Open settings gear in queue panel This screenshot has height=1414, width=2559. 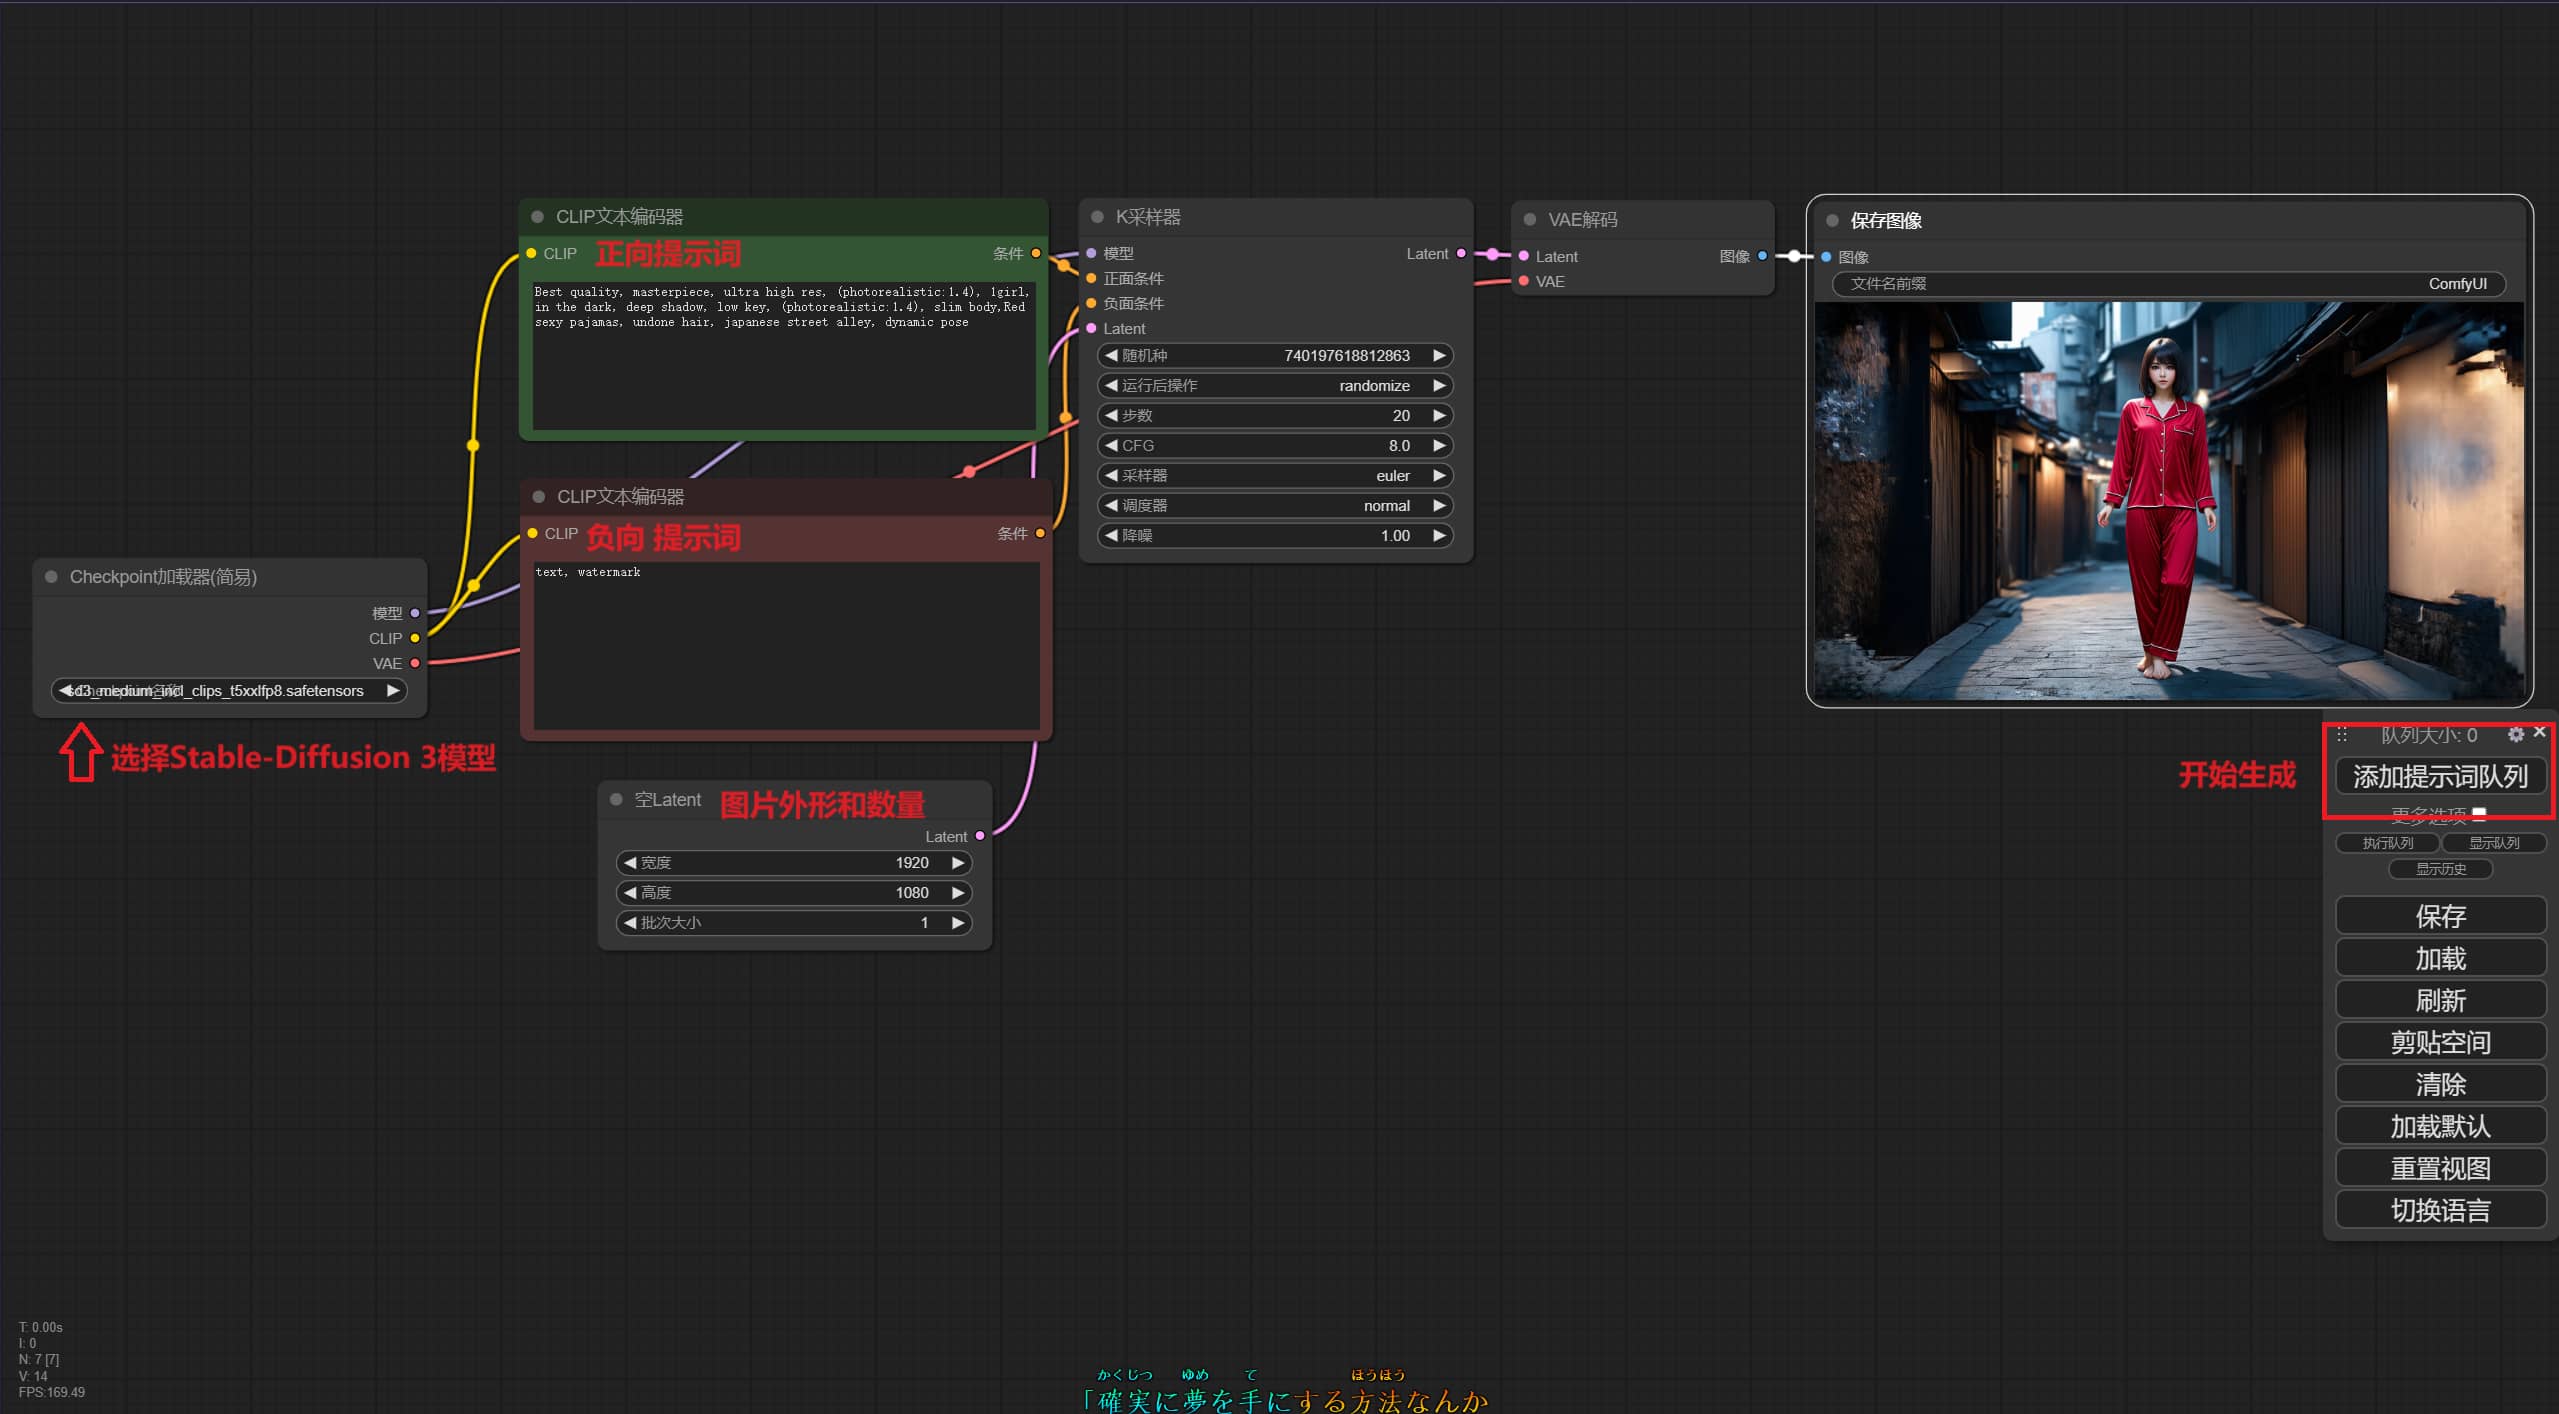pyautogui.click(x=2515, y=734)
